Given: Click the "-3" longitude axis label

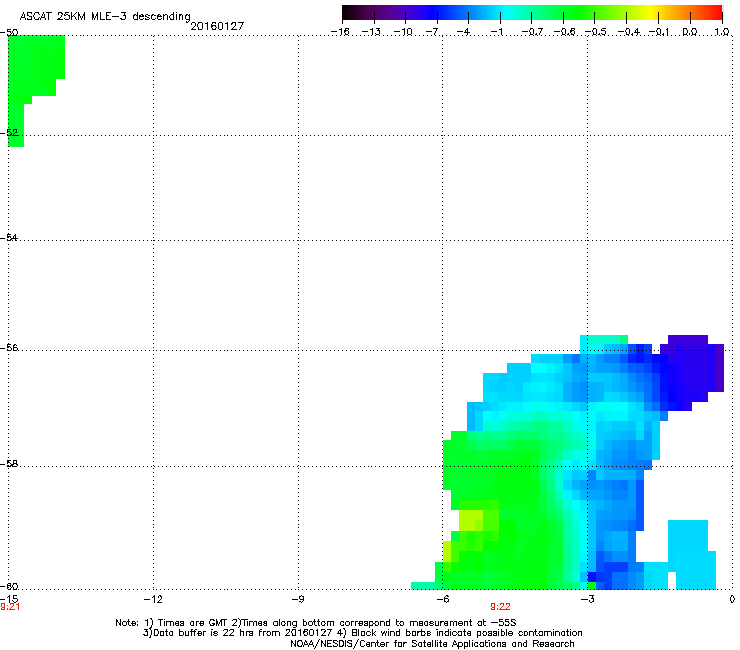Looking at the screenshot, I should click(587, 599).
